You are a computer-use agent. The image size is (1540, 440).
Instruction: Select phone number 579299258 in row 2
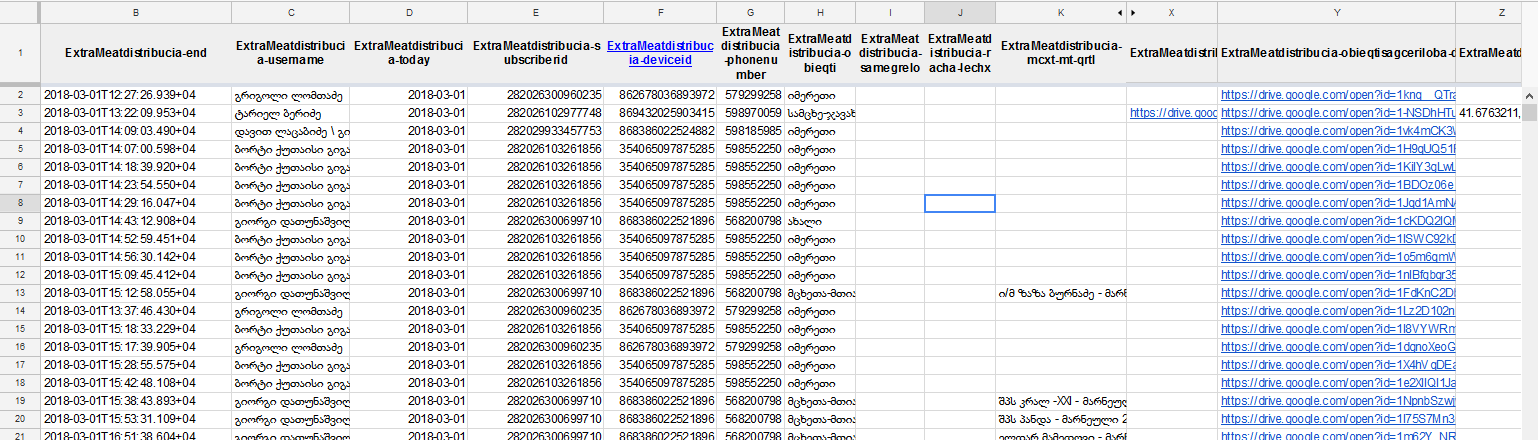coord(750,95)
